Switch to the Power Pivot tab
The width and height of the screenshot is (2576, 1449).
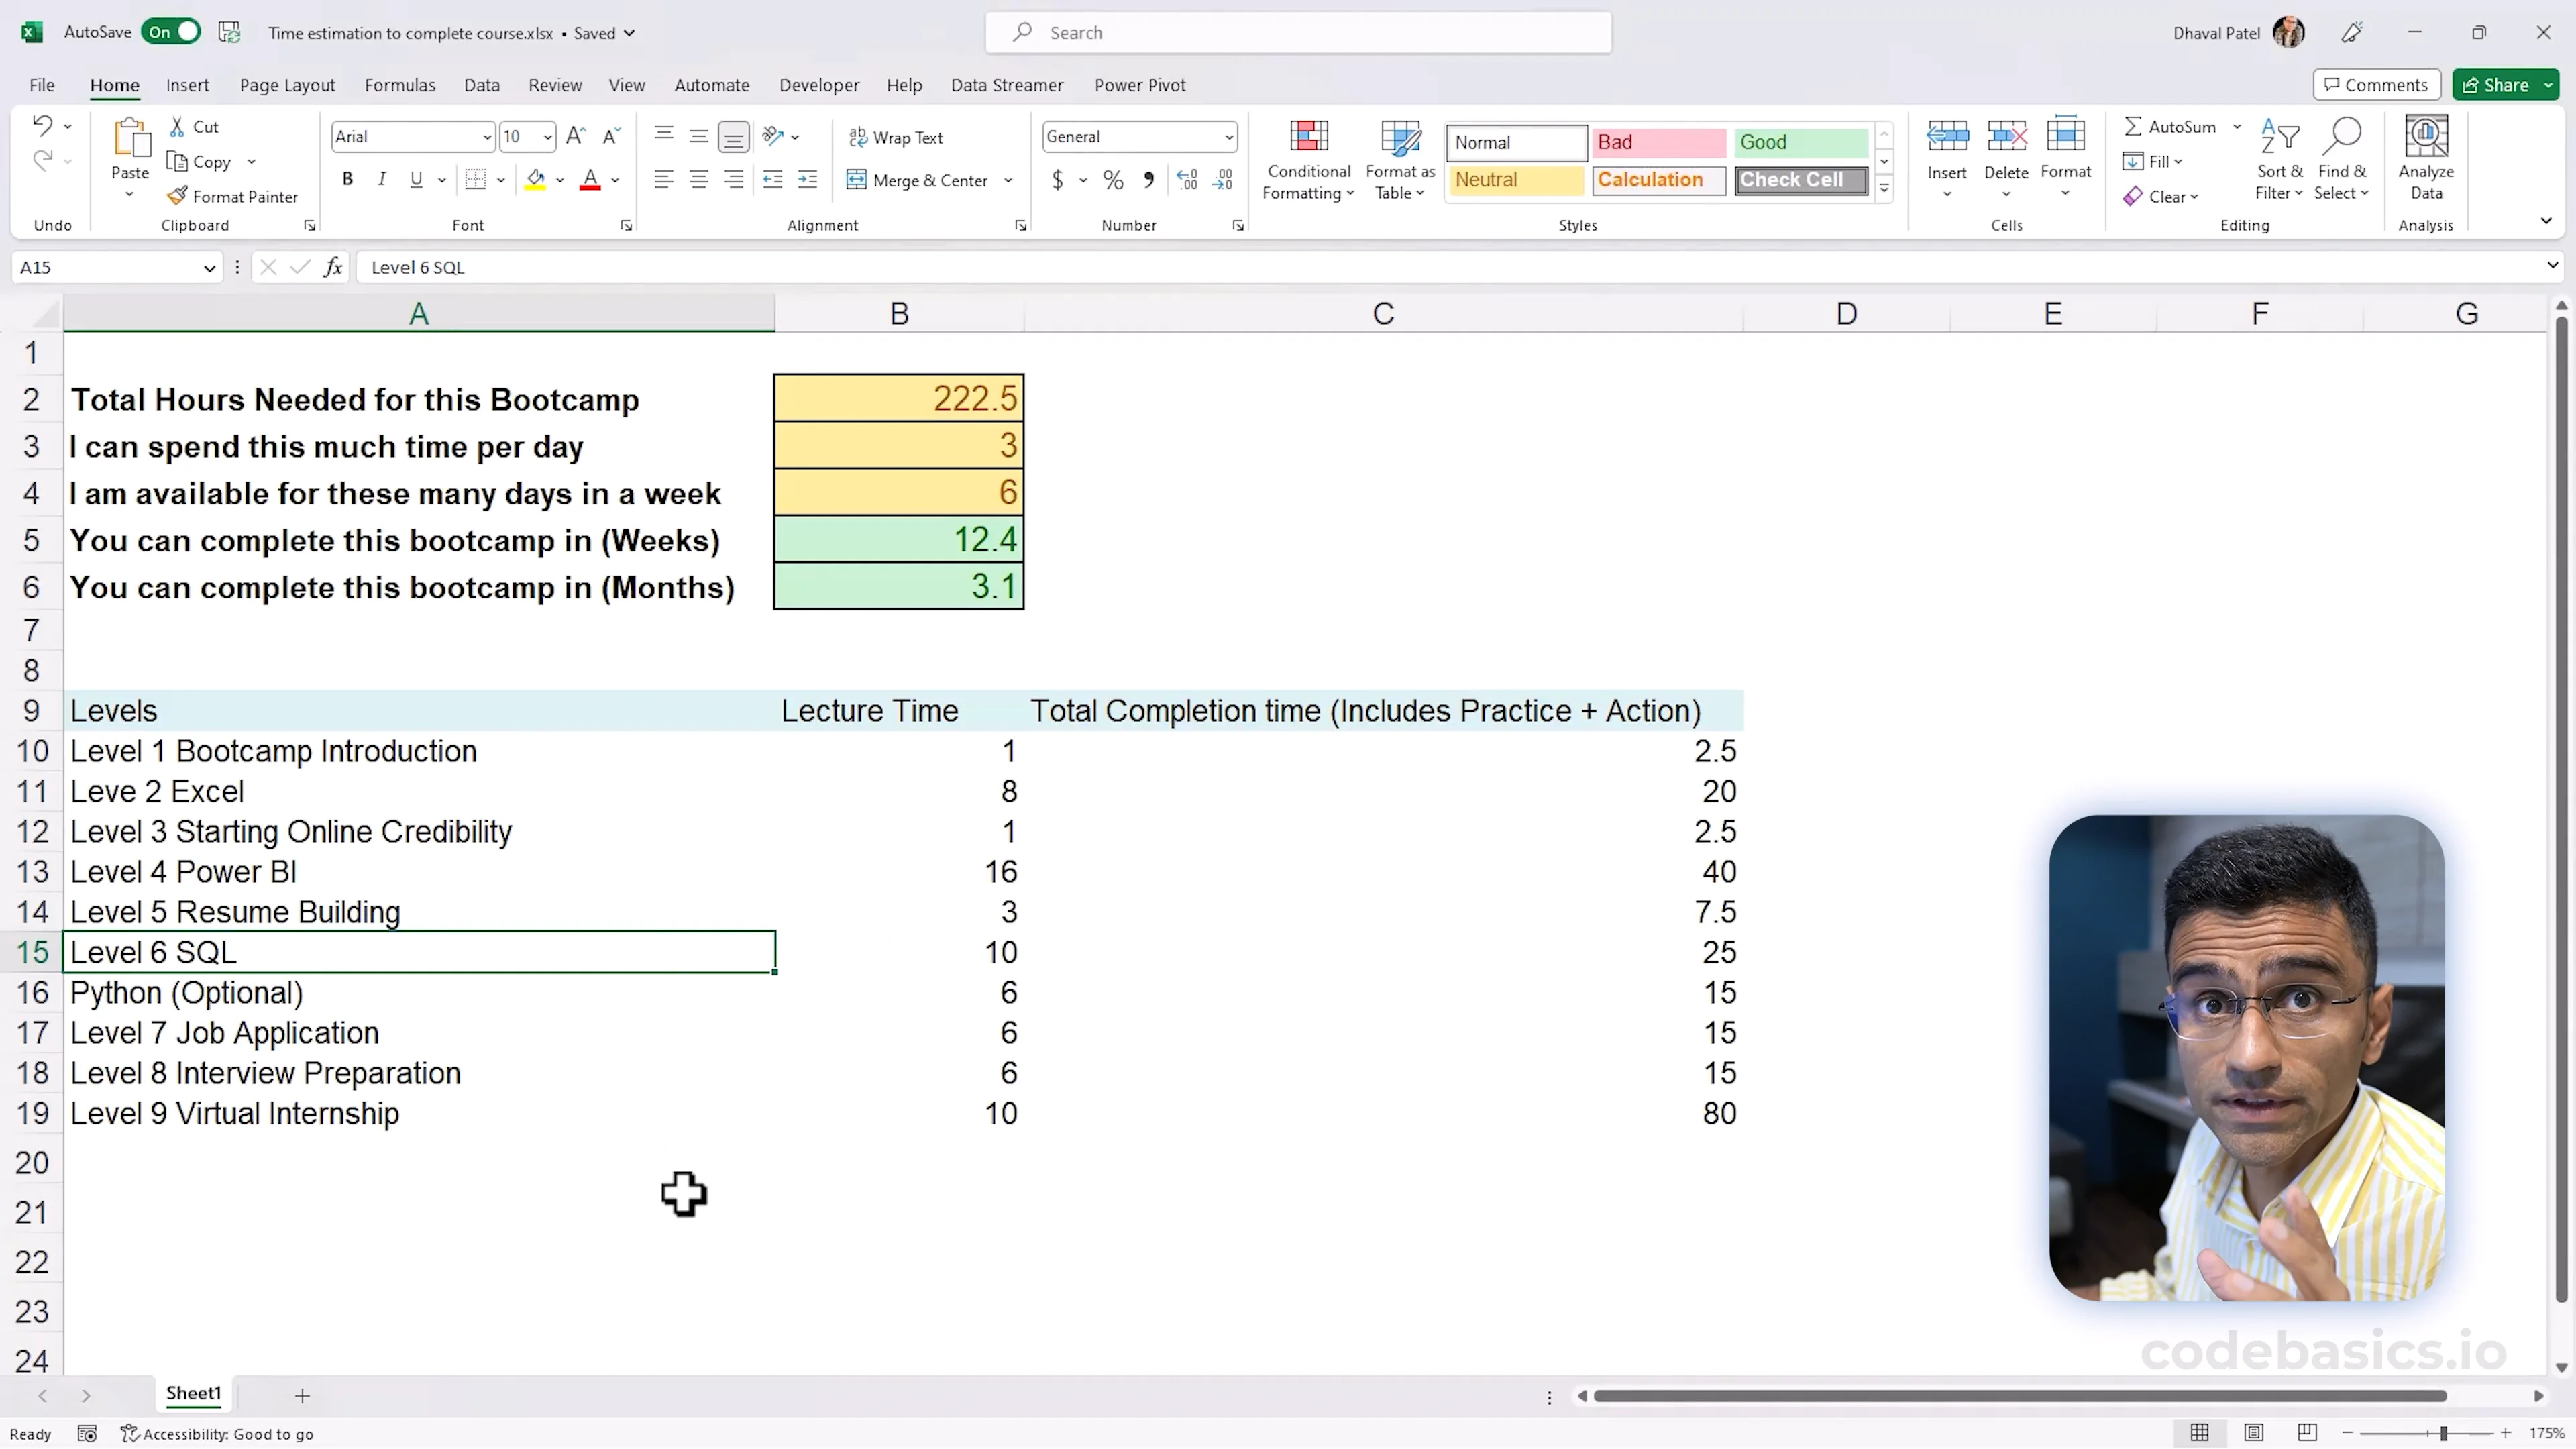(1139, 85)
